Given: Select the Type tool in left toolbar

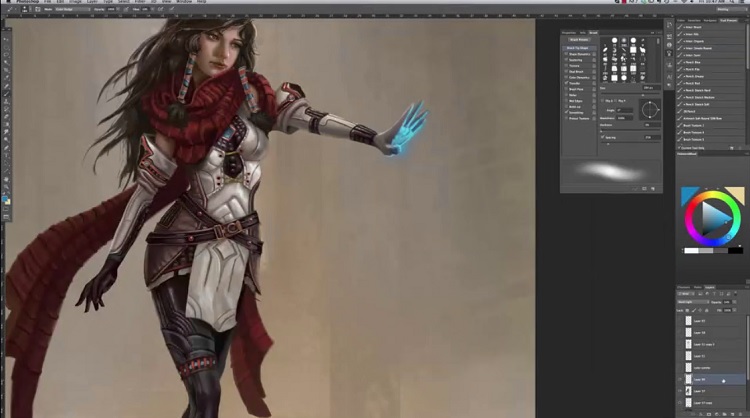Looking at the screenshot, I should click(6, 156).
